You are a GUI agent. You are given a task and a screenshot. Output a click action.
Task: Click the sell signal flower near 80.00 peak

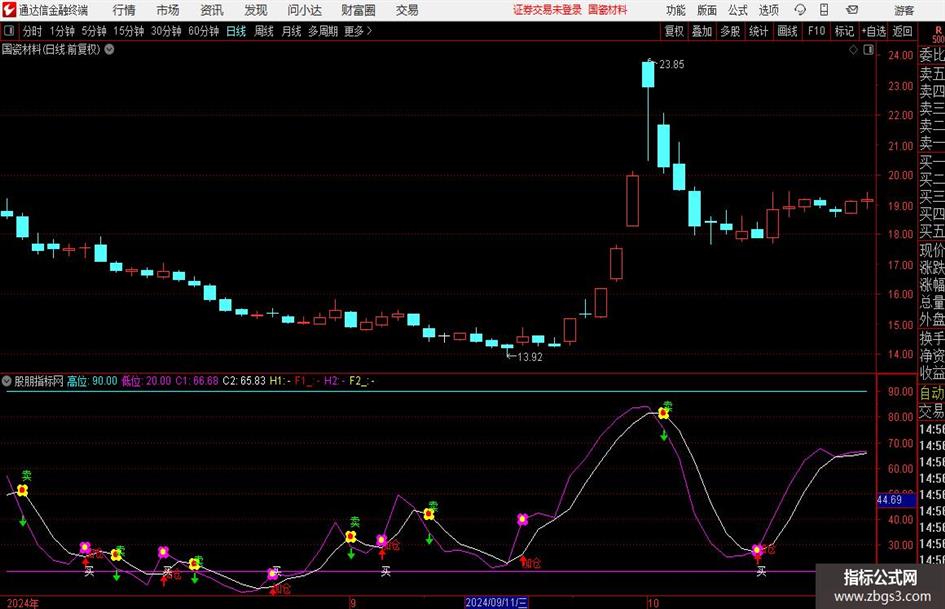click(x=664, y=413)
